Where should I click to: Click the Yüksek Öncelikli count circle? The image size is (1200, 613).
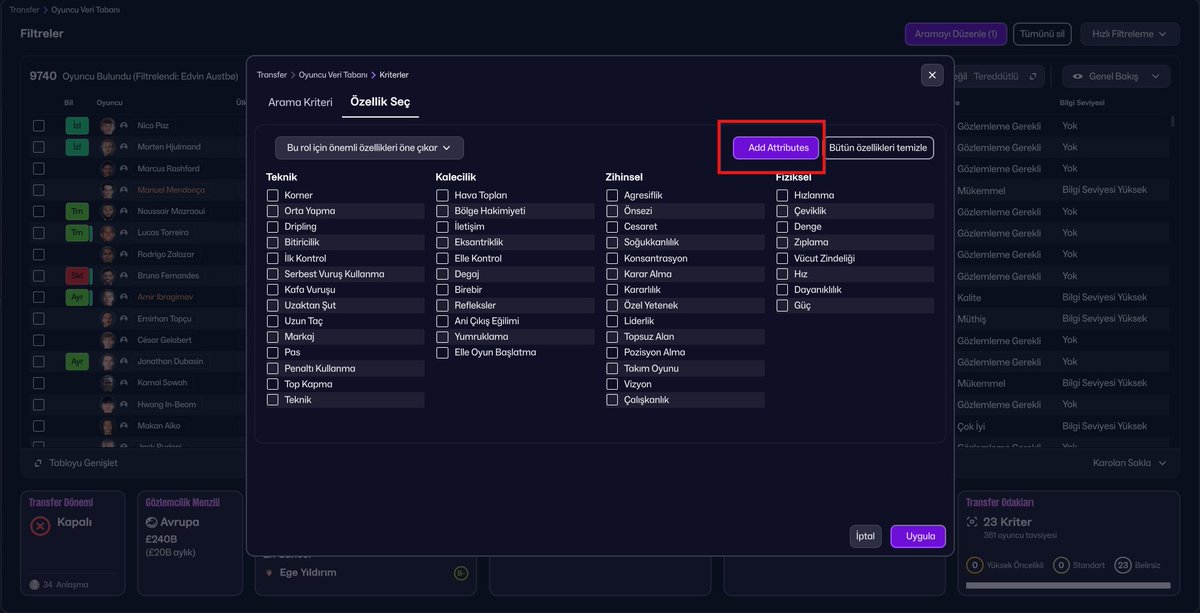(974, 565)
